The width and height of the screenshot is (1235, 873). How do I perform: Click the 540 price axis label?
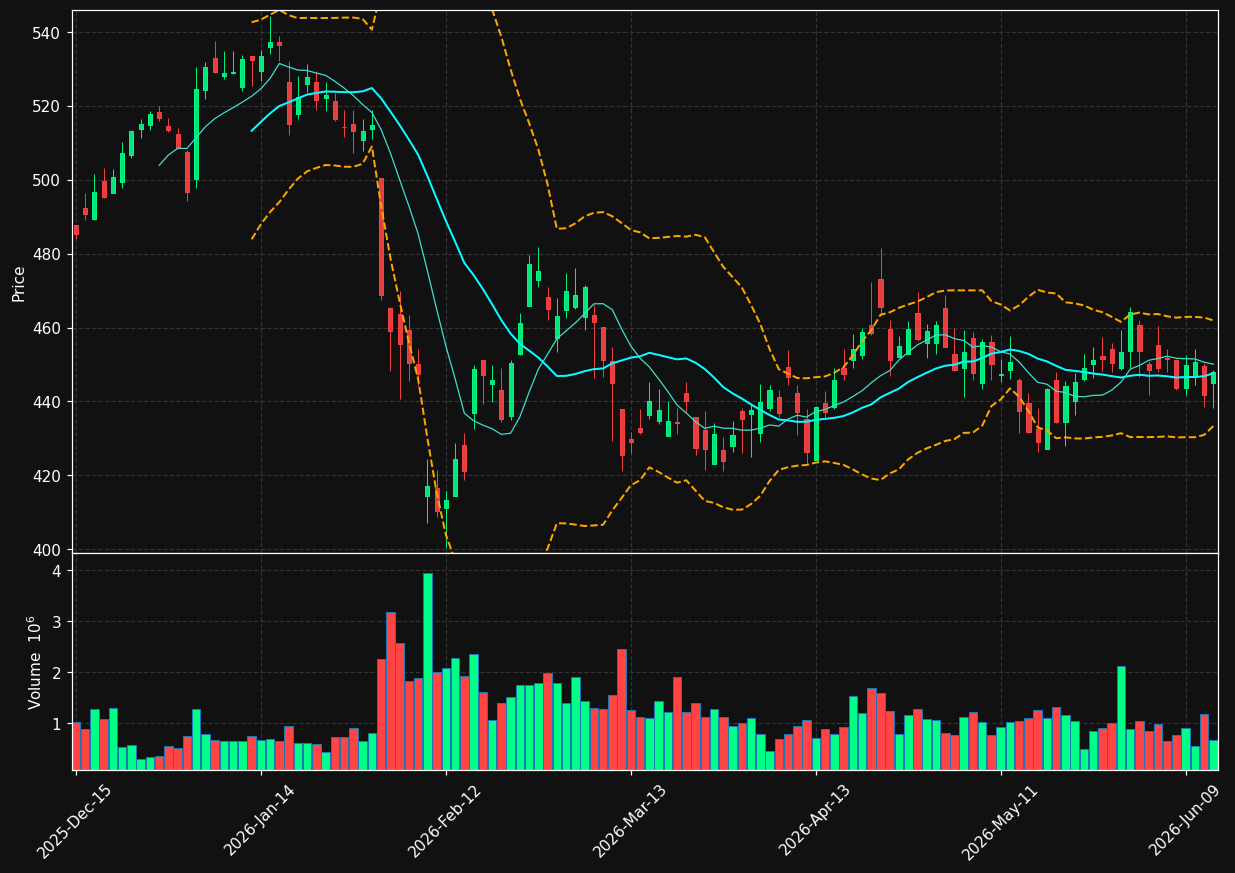pyautogui.click(x=48, y=33)
